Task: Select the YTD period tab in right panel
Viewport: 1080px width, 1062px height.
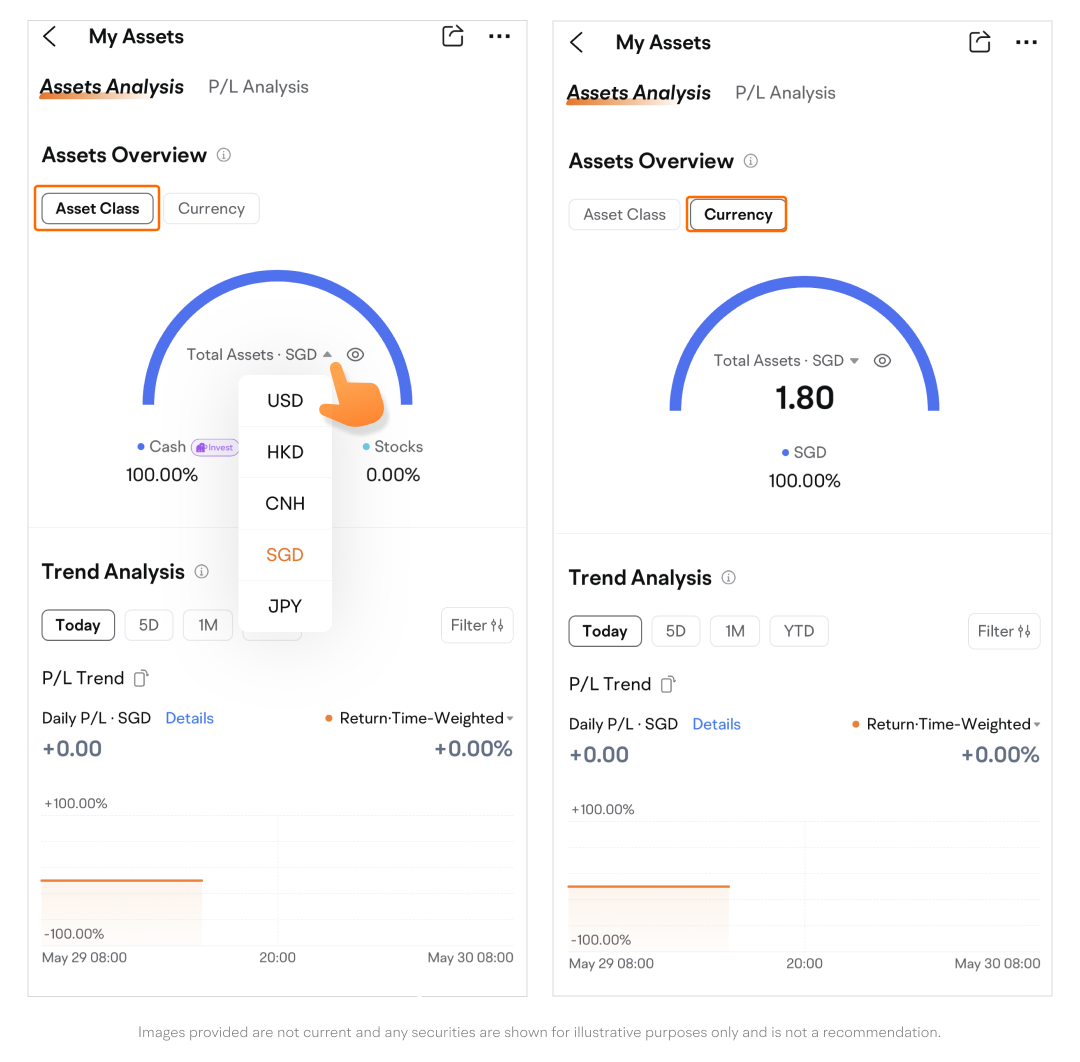Action: [x=799, y=631]
